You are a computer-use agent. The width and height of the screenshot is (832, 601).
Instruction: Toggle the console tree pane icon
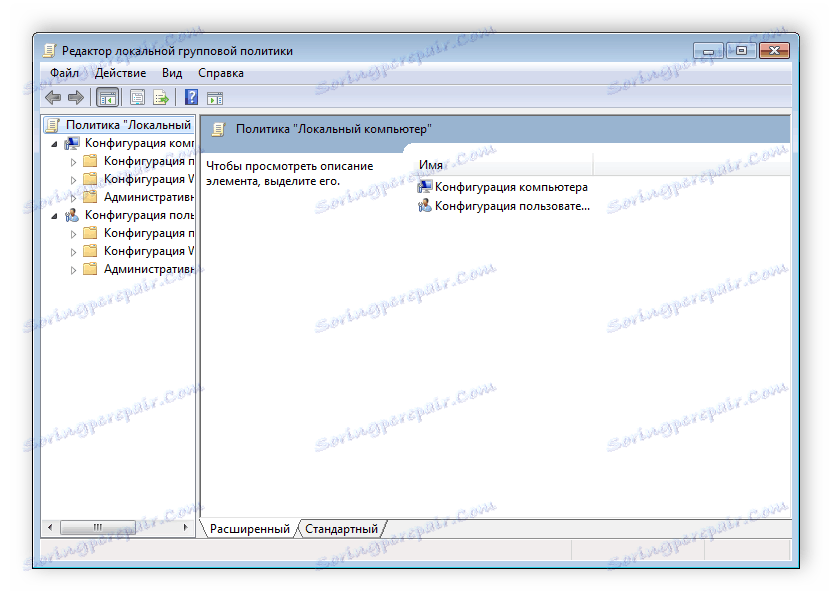point(107,97)
